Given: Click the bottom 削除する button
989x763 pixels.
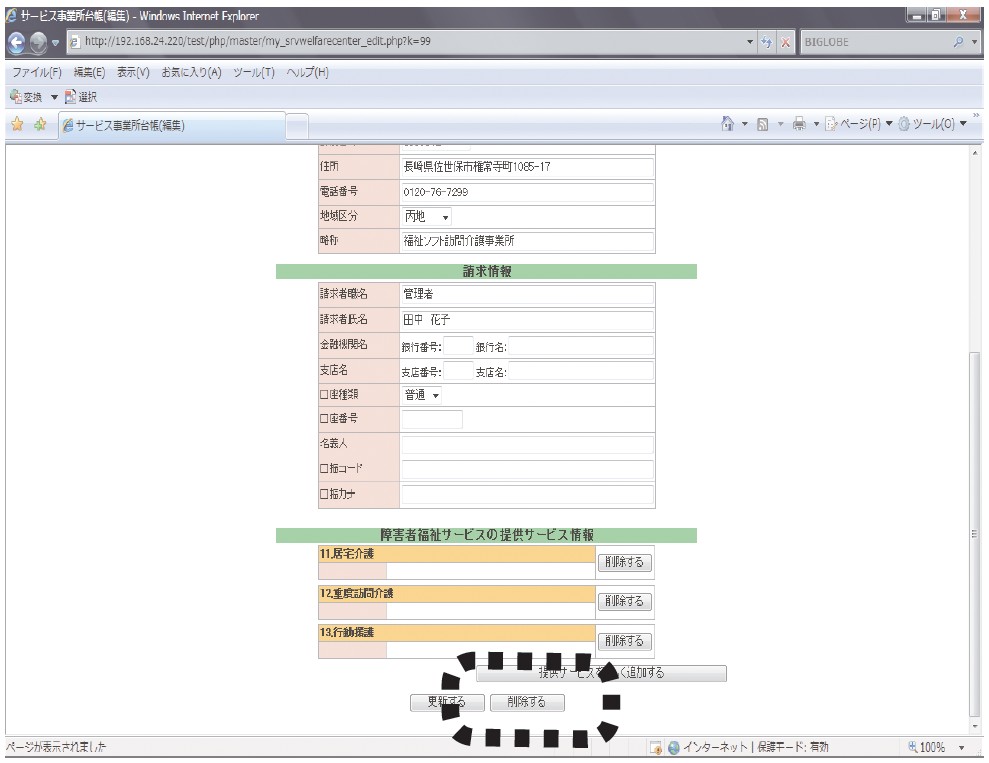Looking at the screenshot, I should [x=527, y=702].
